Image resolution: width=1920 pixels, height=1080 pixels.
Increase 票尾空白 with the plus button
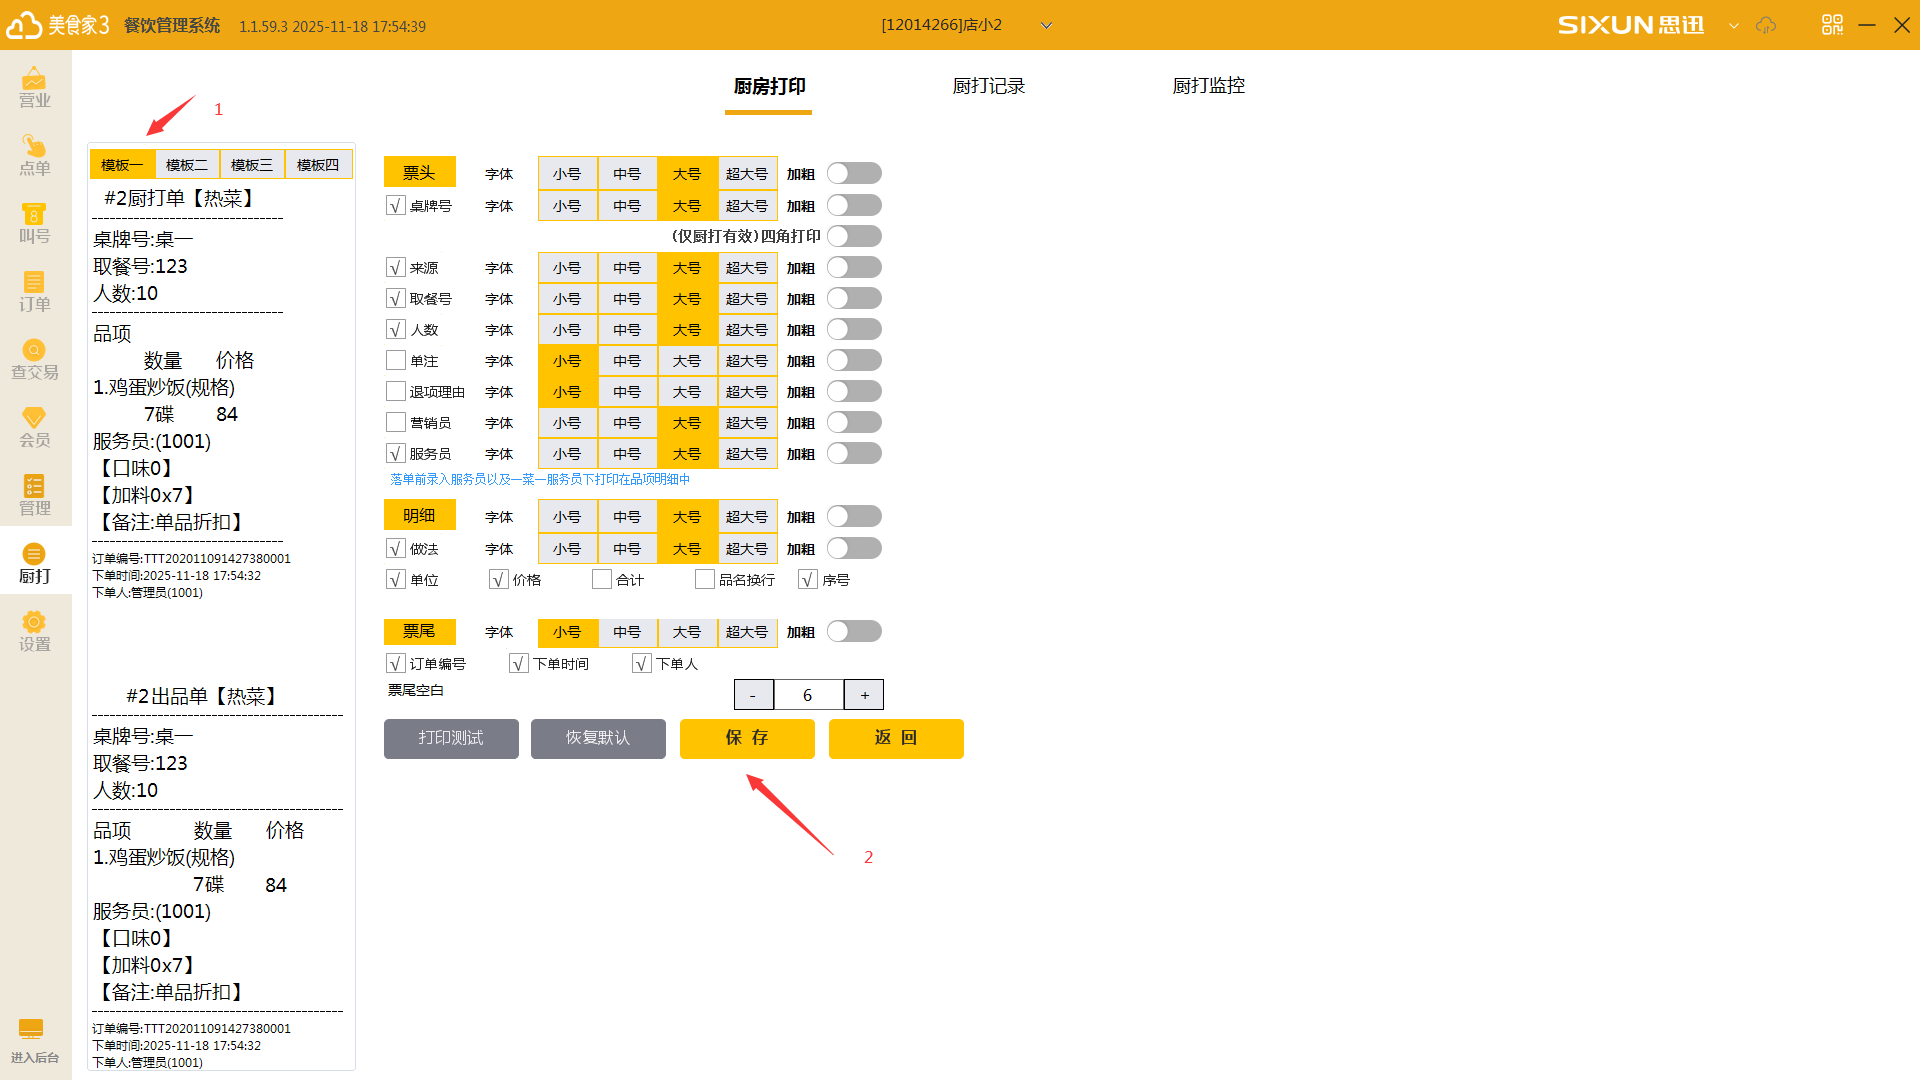(x=864, y=695)
